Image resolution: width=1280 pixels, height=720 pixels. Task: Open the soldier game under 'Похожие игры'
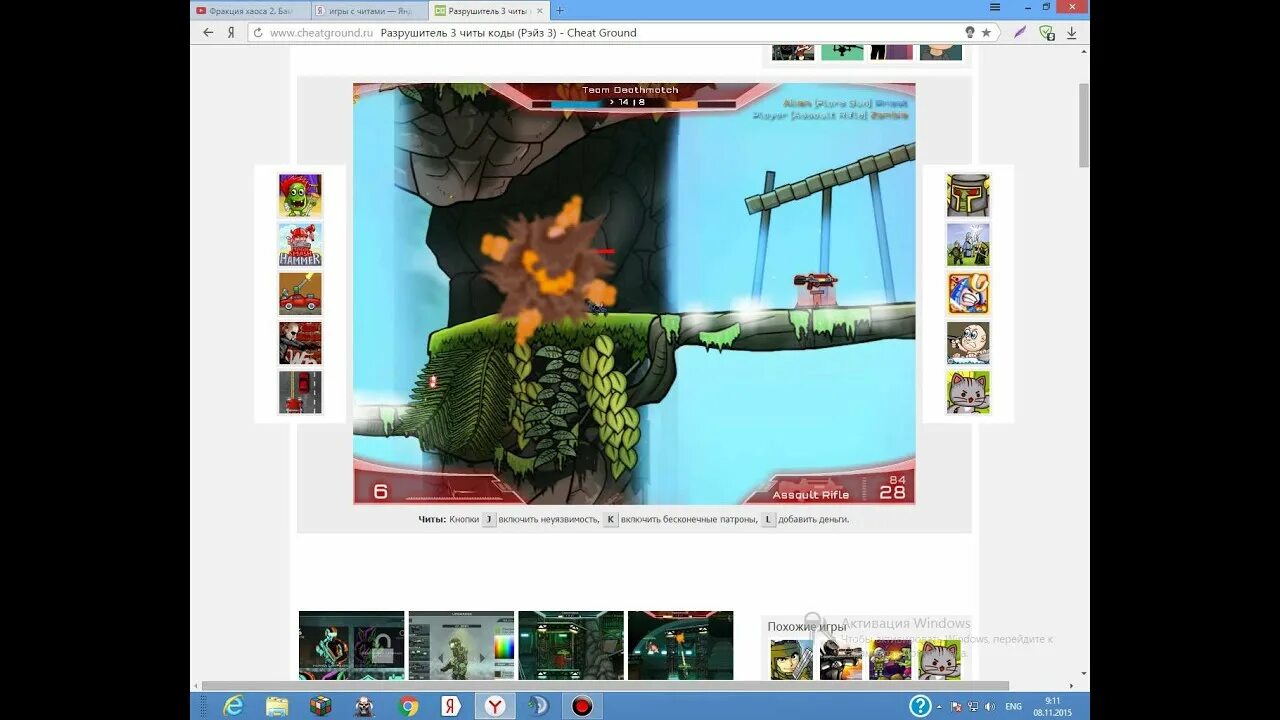click(x=791, y=660)
